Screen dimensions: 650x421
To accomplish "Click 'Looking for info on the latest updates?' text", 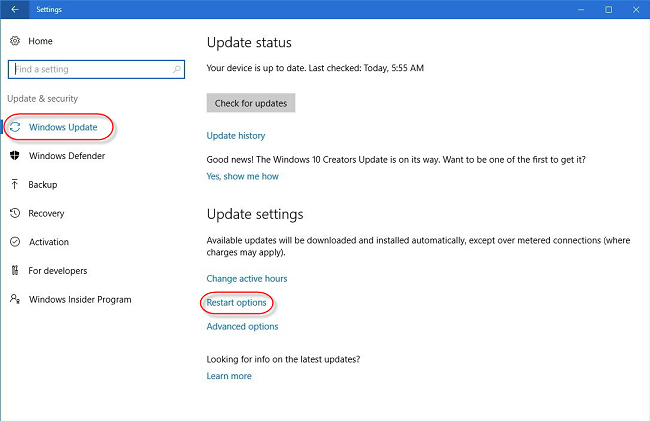I will (x=283, y=359).
